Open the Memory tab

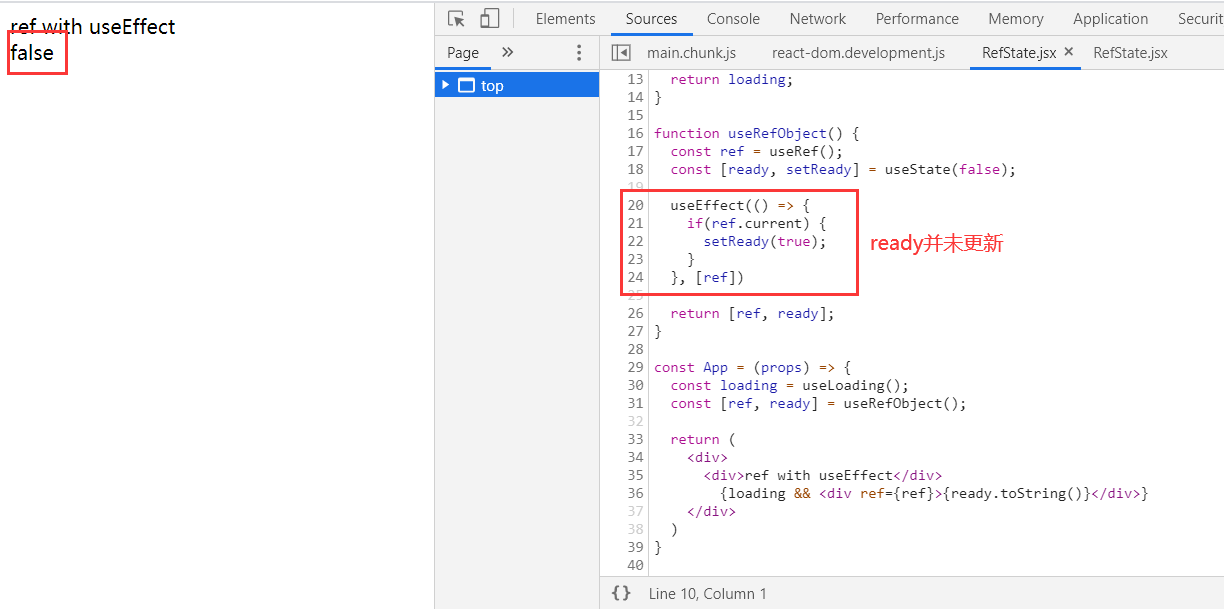1016,19
